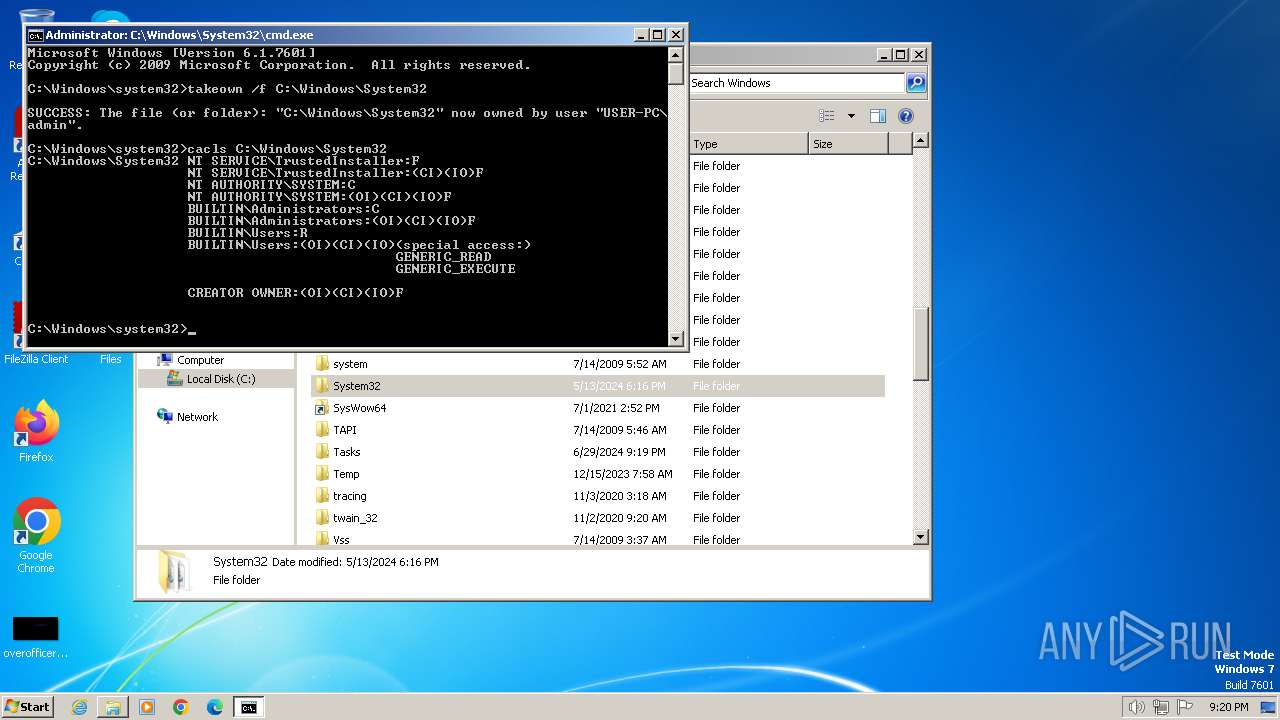Click the Explorer scrollbar down arrow
The height and width of the screenshot is (720, 1280).
click(x=921, y=538)
